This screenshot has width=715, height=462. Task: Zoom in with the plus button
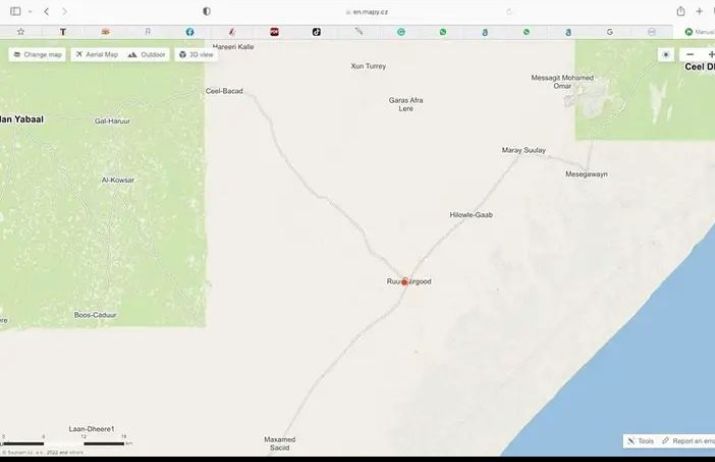(x=710, y=55)
